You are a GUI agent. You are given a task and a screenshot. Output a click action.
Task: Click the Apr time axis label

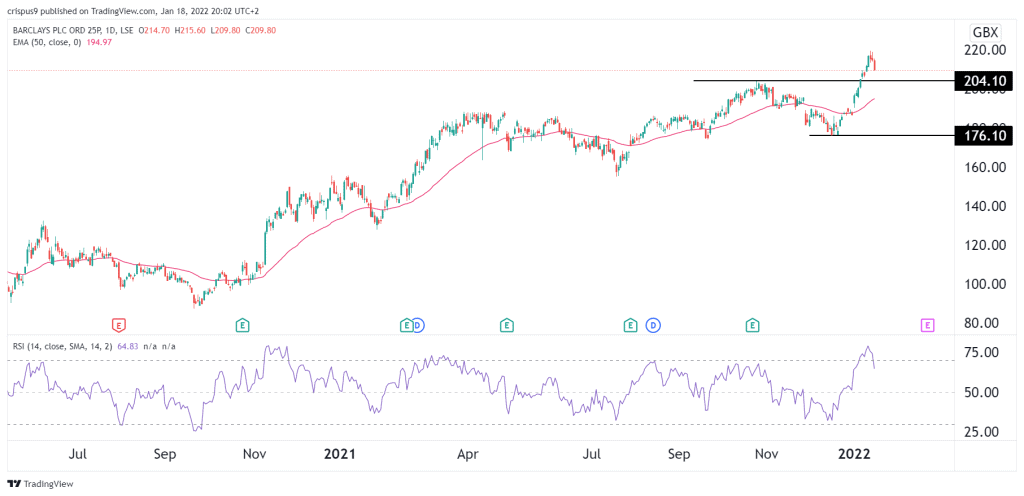coord(468,454)
